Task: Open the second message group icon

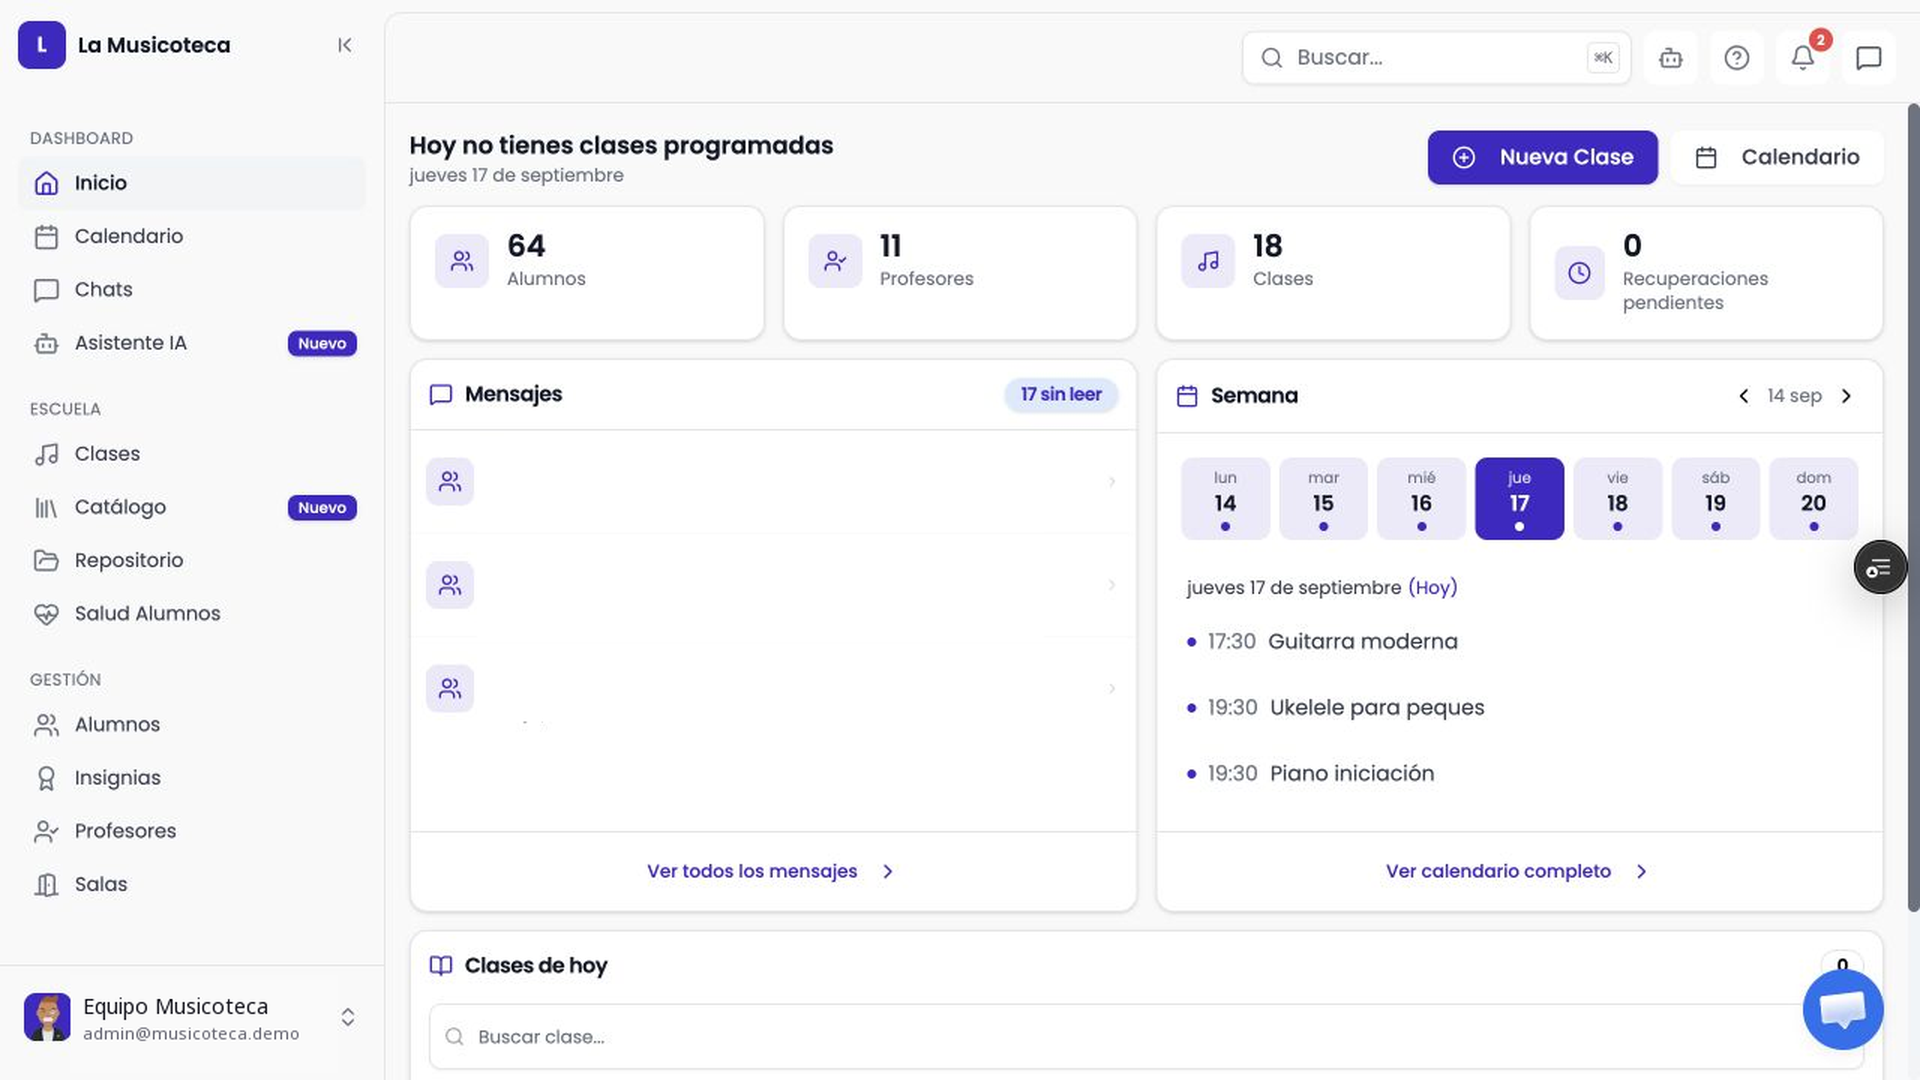Action: 450,585
